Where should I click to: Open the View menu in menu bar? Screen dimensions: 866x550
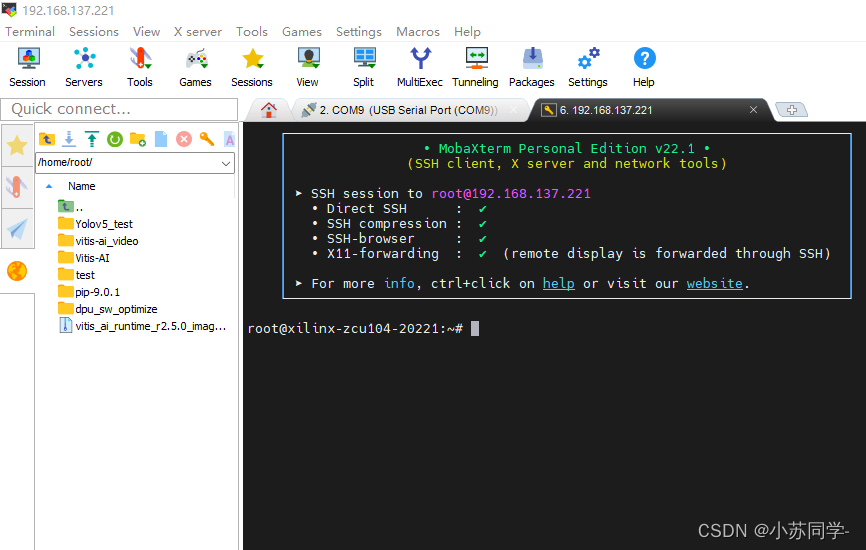(x=146, y=31)
